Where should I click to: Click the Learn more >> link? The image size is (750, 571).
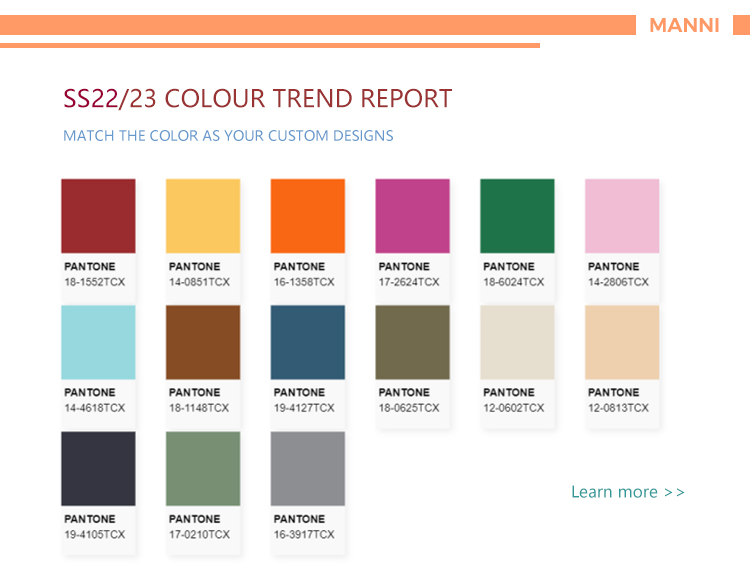[x=628, y=492]
